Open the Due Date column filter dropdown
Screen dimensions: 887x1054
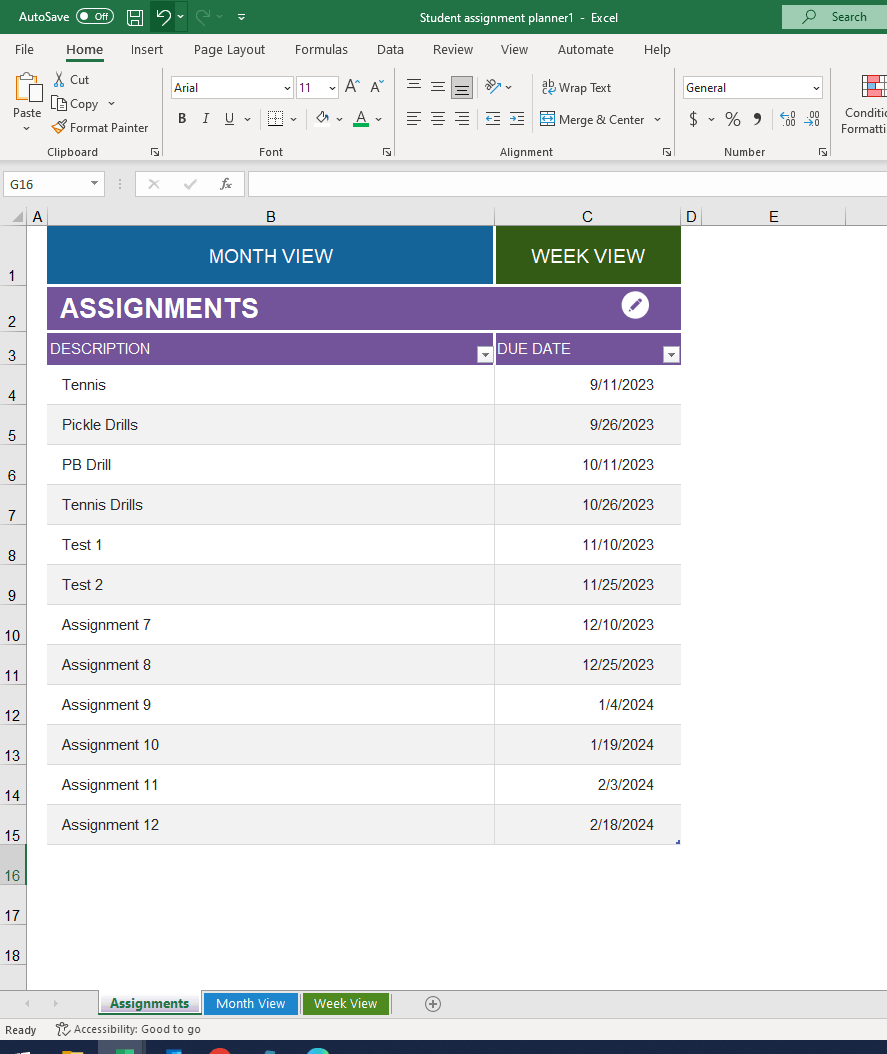click(671, 355)
